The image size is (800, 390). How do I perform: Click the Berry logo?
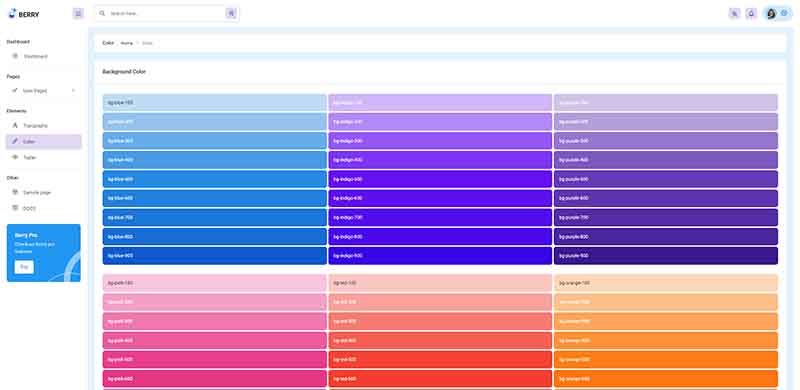pyautogui.click(x=24, y=14)
